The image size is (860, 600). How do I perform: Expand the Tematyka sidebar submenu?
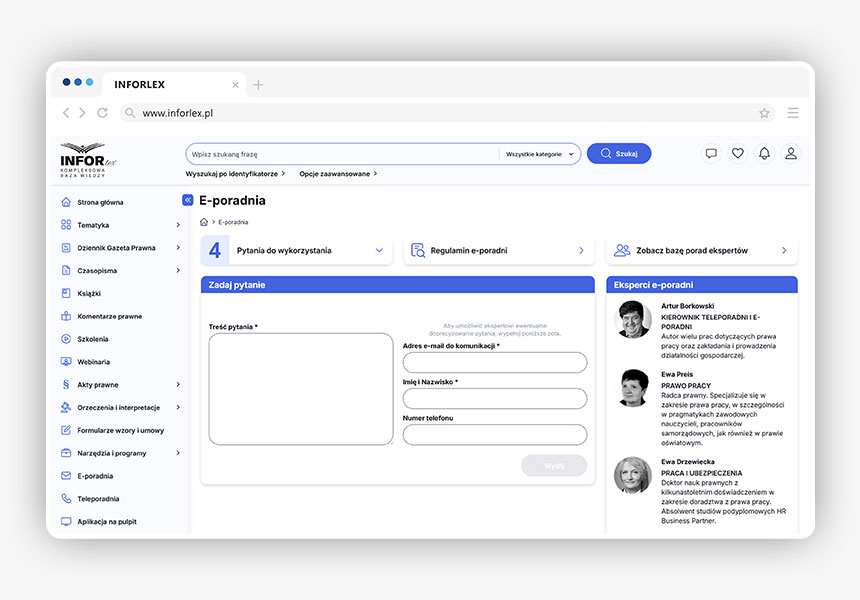pyautogui.click(x=178, y=225)
